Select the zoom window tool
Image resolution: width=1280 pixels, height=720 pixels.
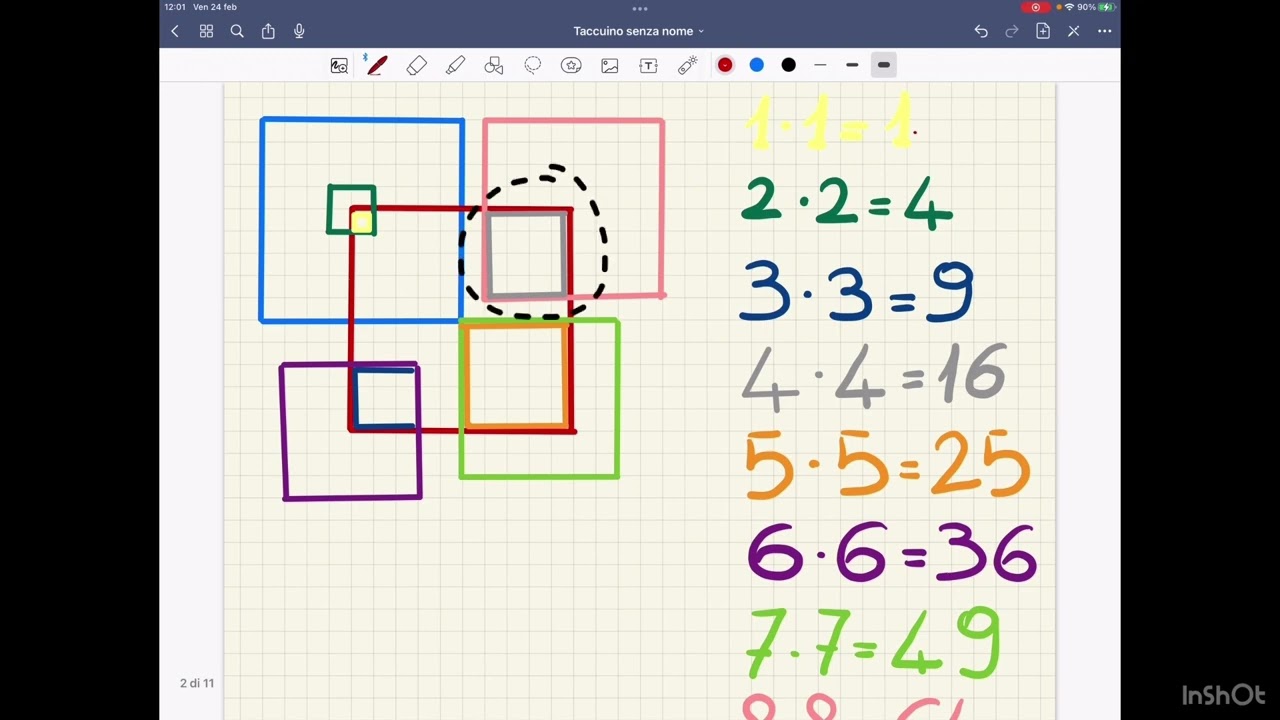pos(339,65)
